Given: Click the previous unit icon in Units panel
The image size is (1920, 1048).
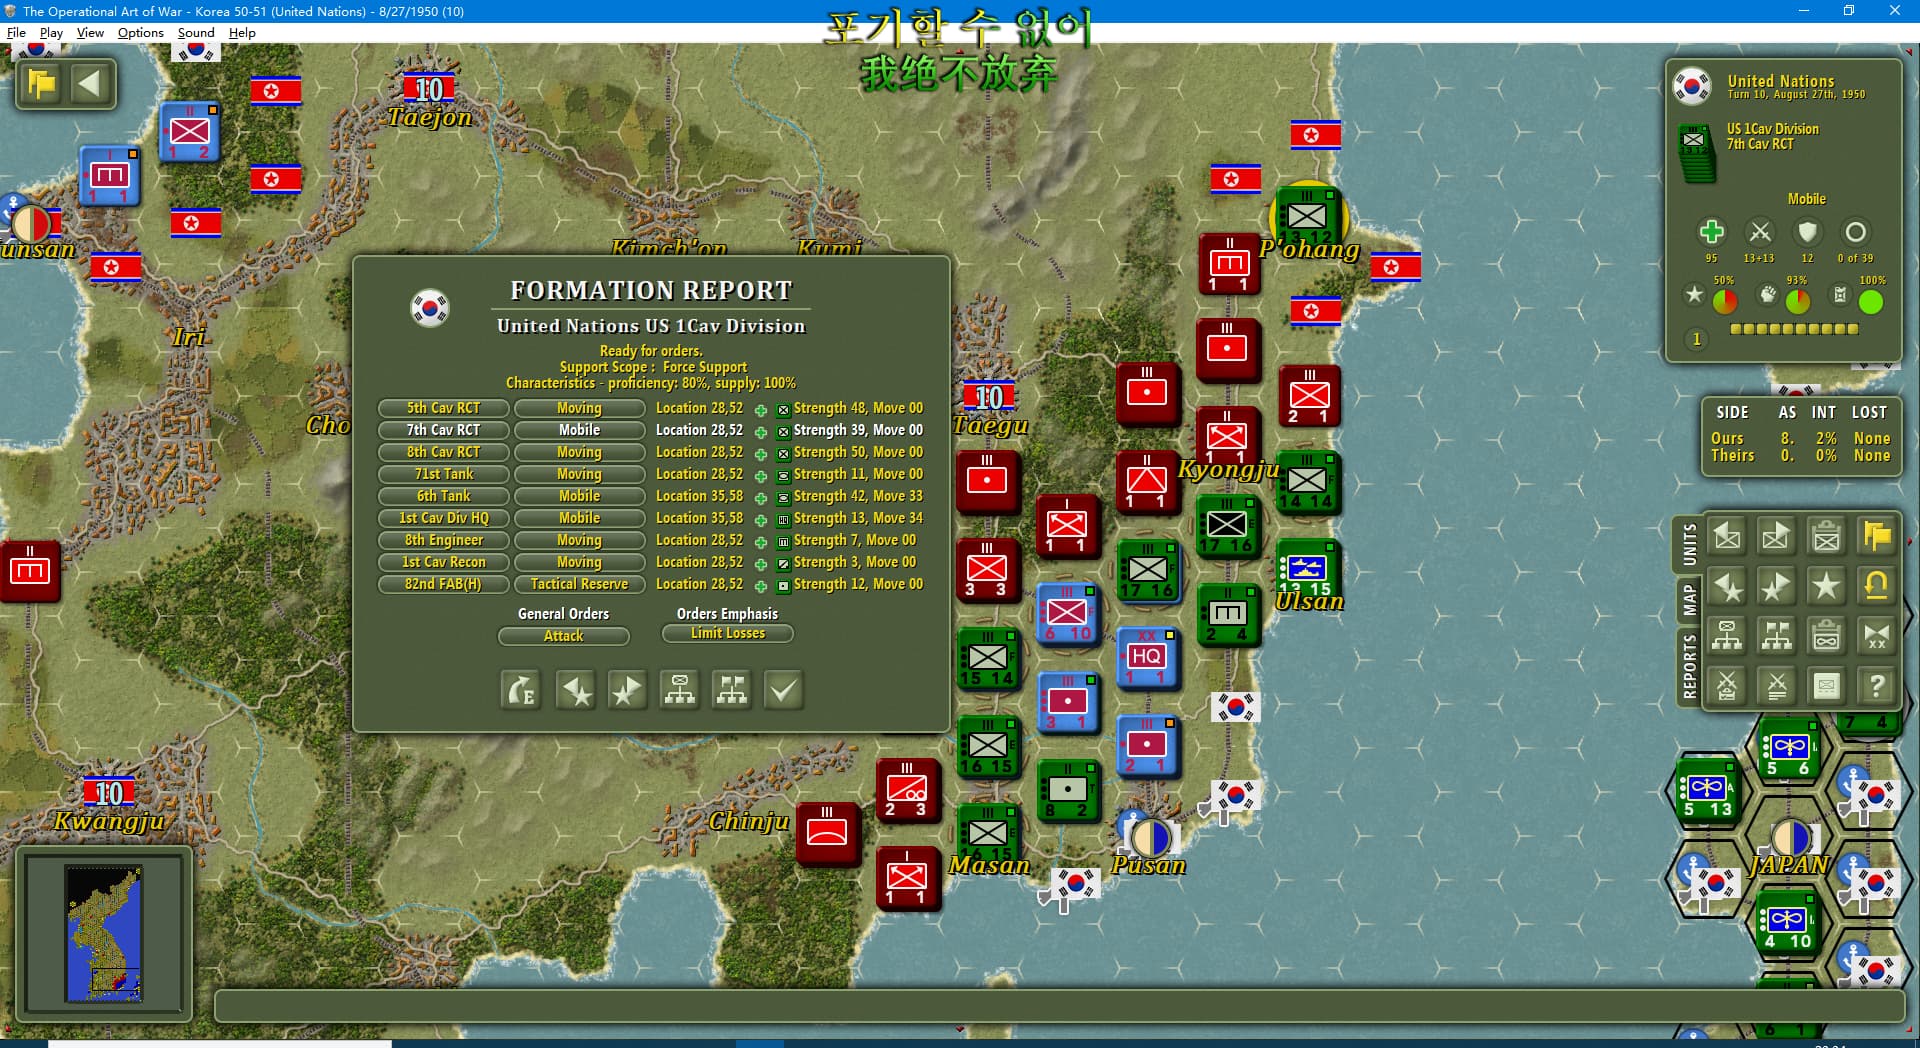Looking at the screenshot, I should pyautogui.click(x=1727, y=537).
